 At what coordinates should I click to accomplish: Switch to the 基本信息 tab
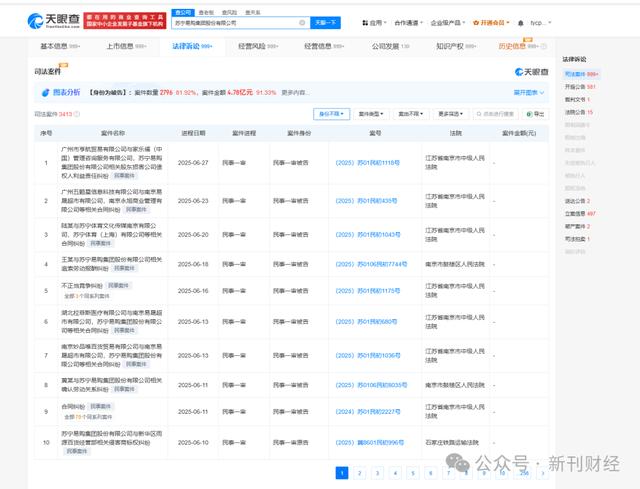(x=60, y=47)
